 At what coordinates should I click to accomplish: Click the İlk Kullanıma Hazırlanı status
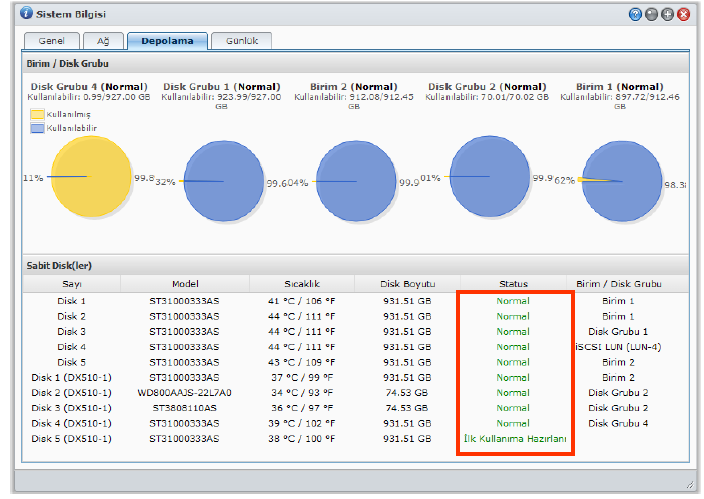coord(514,439)
